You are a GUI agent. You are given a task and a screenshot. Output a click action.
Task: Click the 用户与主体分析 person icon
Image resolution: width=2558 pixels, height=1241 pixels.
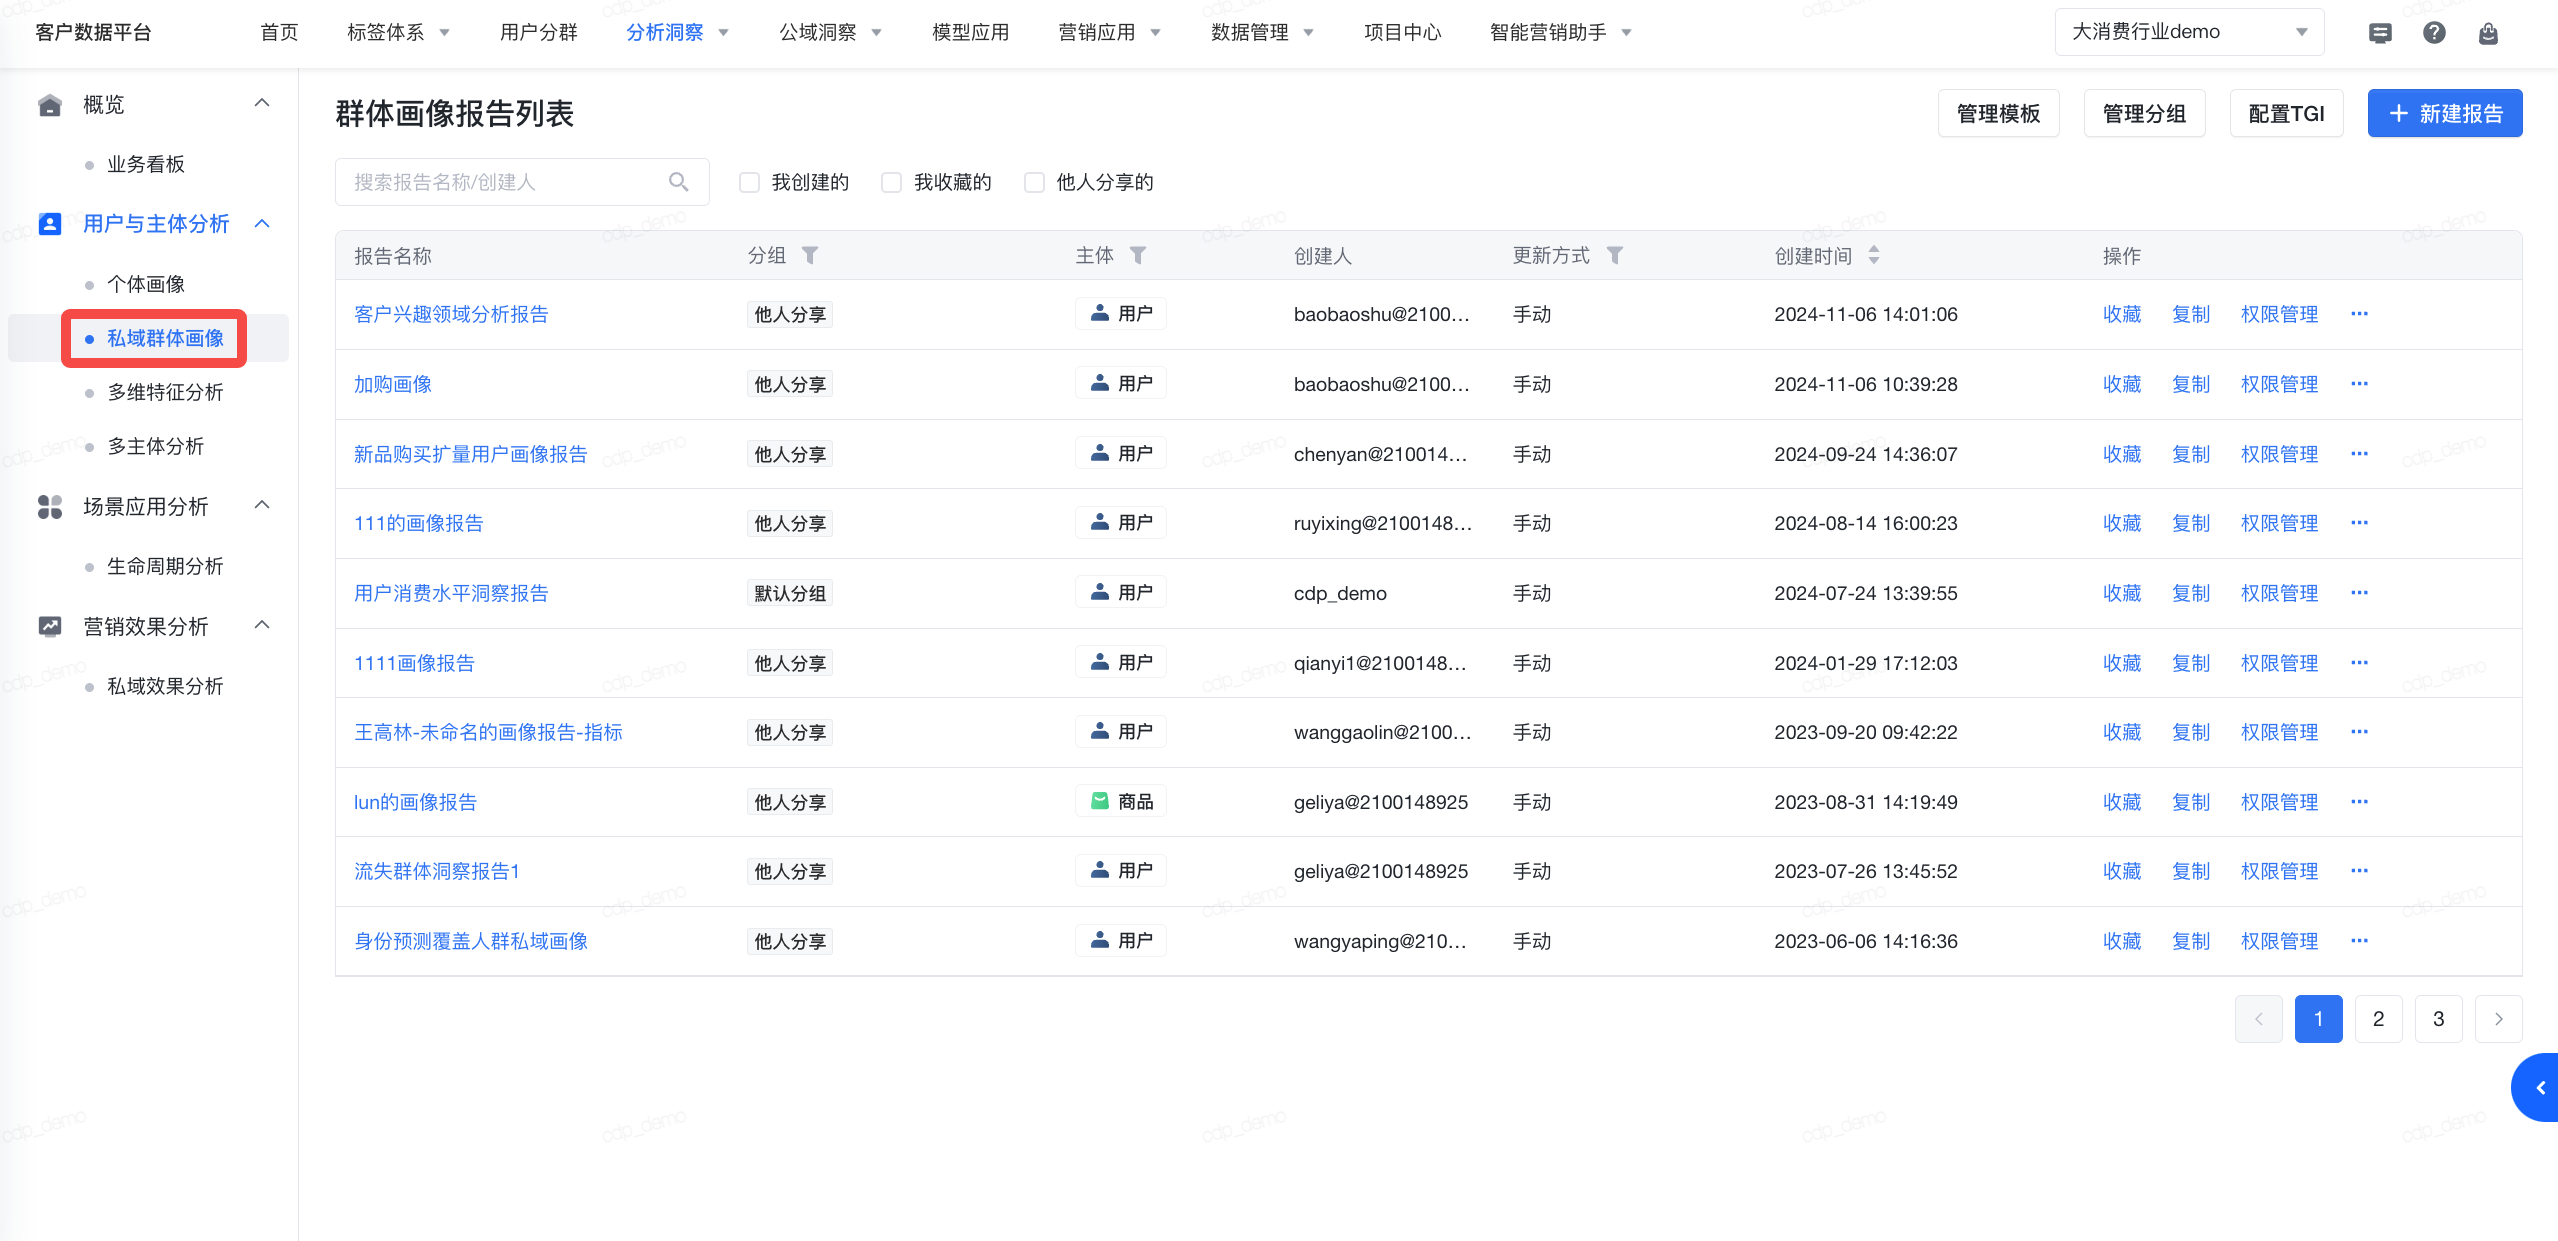click(x=50, y=224)
